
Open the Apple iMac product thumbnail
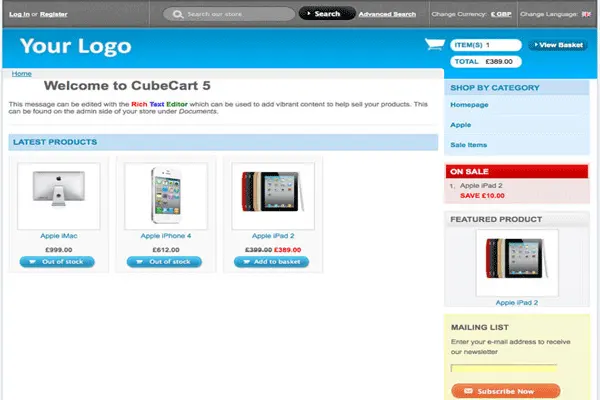tap(59, 196)
